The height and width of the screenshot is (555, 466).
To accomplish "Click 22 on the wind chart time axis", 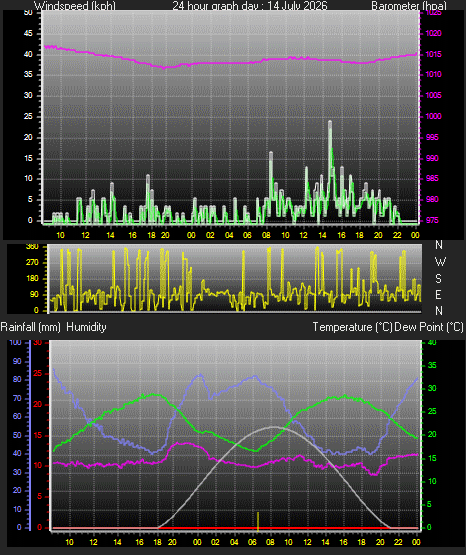I will (397, 235).
